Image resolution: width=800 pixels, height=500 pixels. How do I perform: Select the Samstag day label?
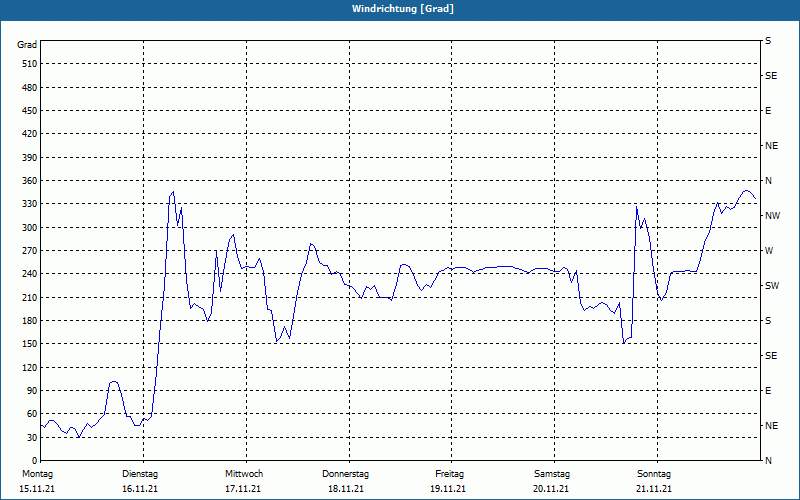(x=552, y=474)
